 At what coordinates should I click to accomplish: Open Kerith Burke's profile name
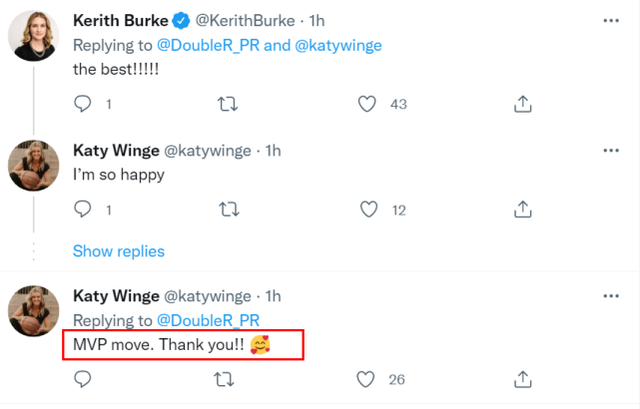pos(122,19)
